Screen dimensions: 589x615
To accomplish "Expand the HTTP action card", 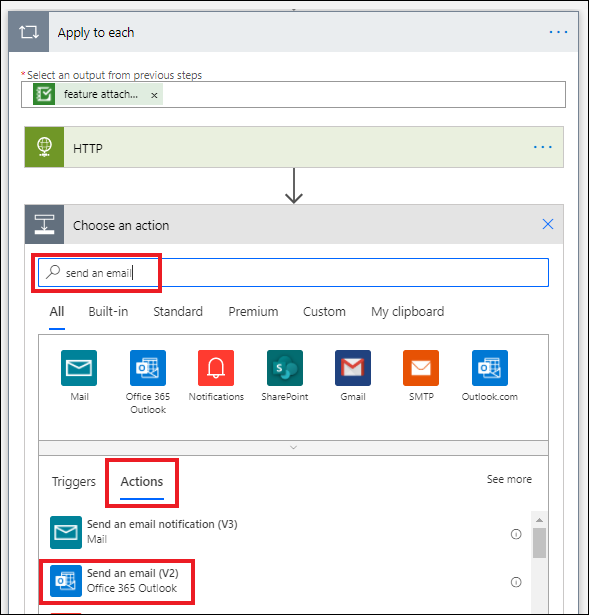I will [x=294, y=147].
